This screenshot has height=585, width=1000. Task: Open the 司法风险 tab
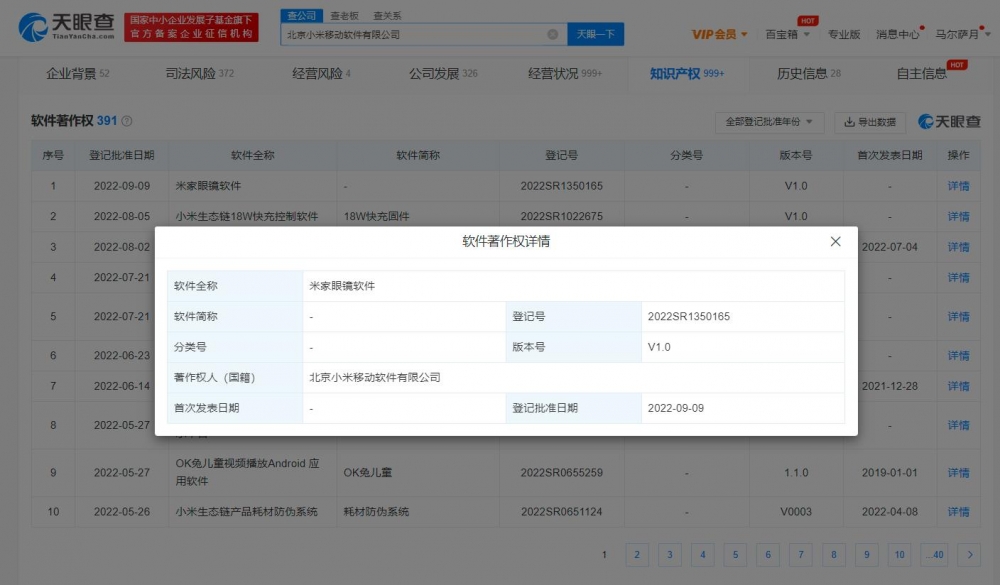(200, 74)
